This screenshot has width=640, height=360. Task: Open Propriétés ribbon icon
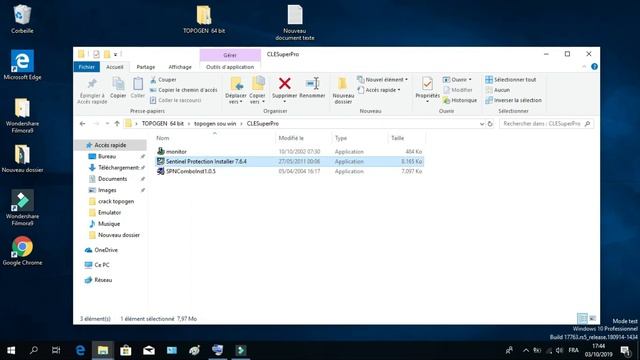(427, 84)
